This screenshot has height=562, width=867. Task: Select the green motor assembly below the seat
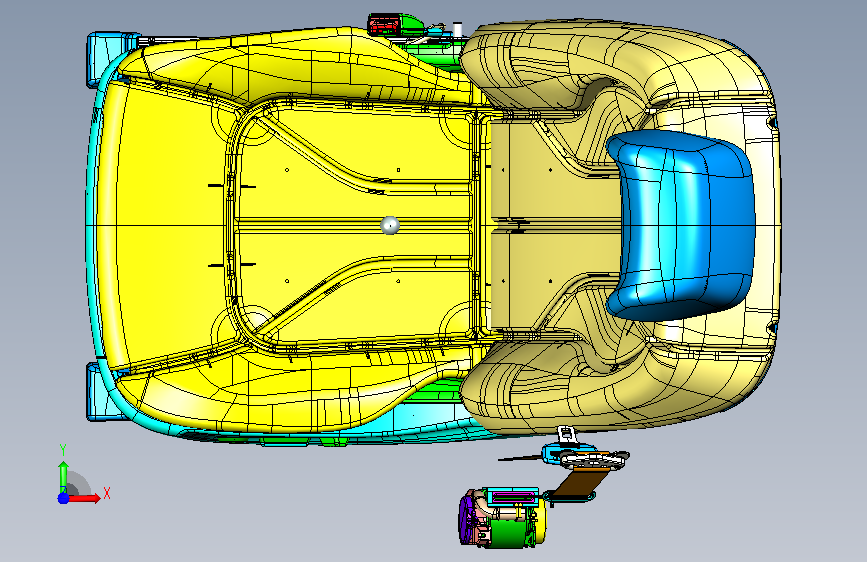(502, 519)
